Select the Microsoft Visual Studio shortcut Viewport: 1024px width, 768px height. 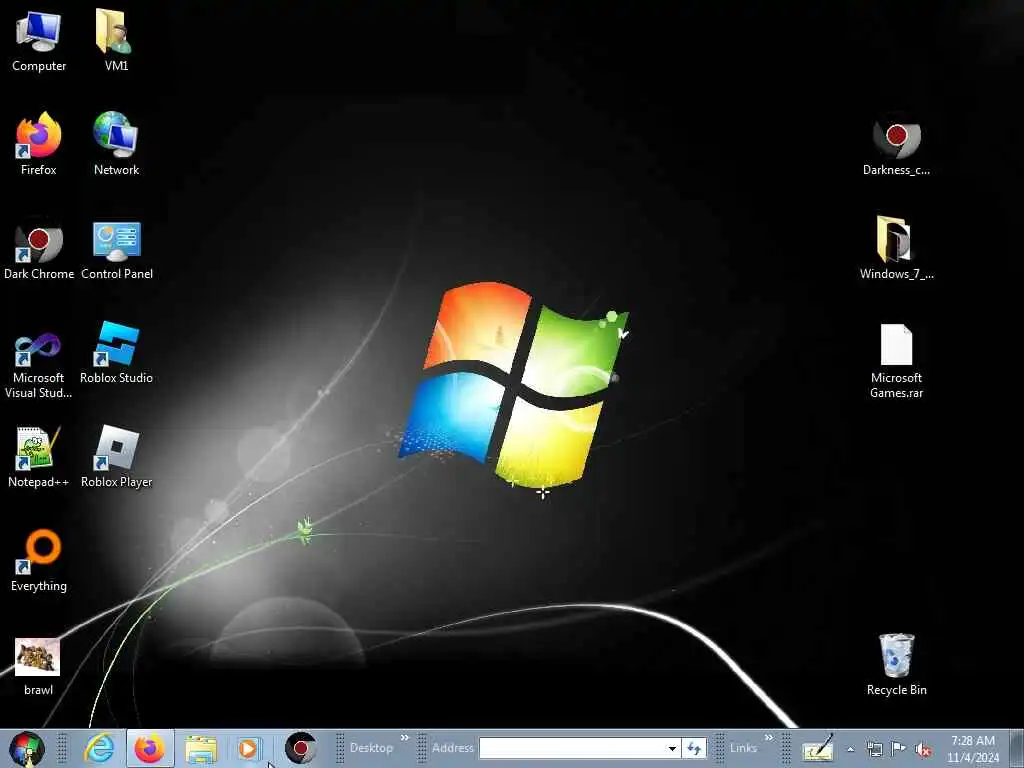(39, 364)
